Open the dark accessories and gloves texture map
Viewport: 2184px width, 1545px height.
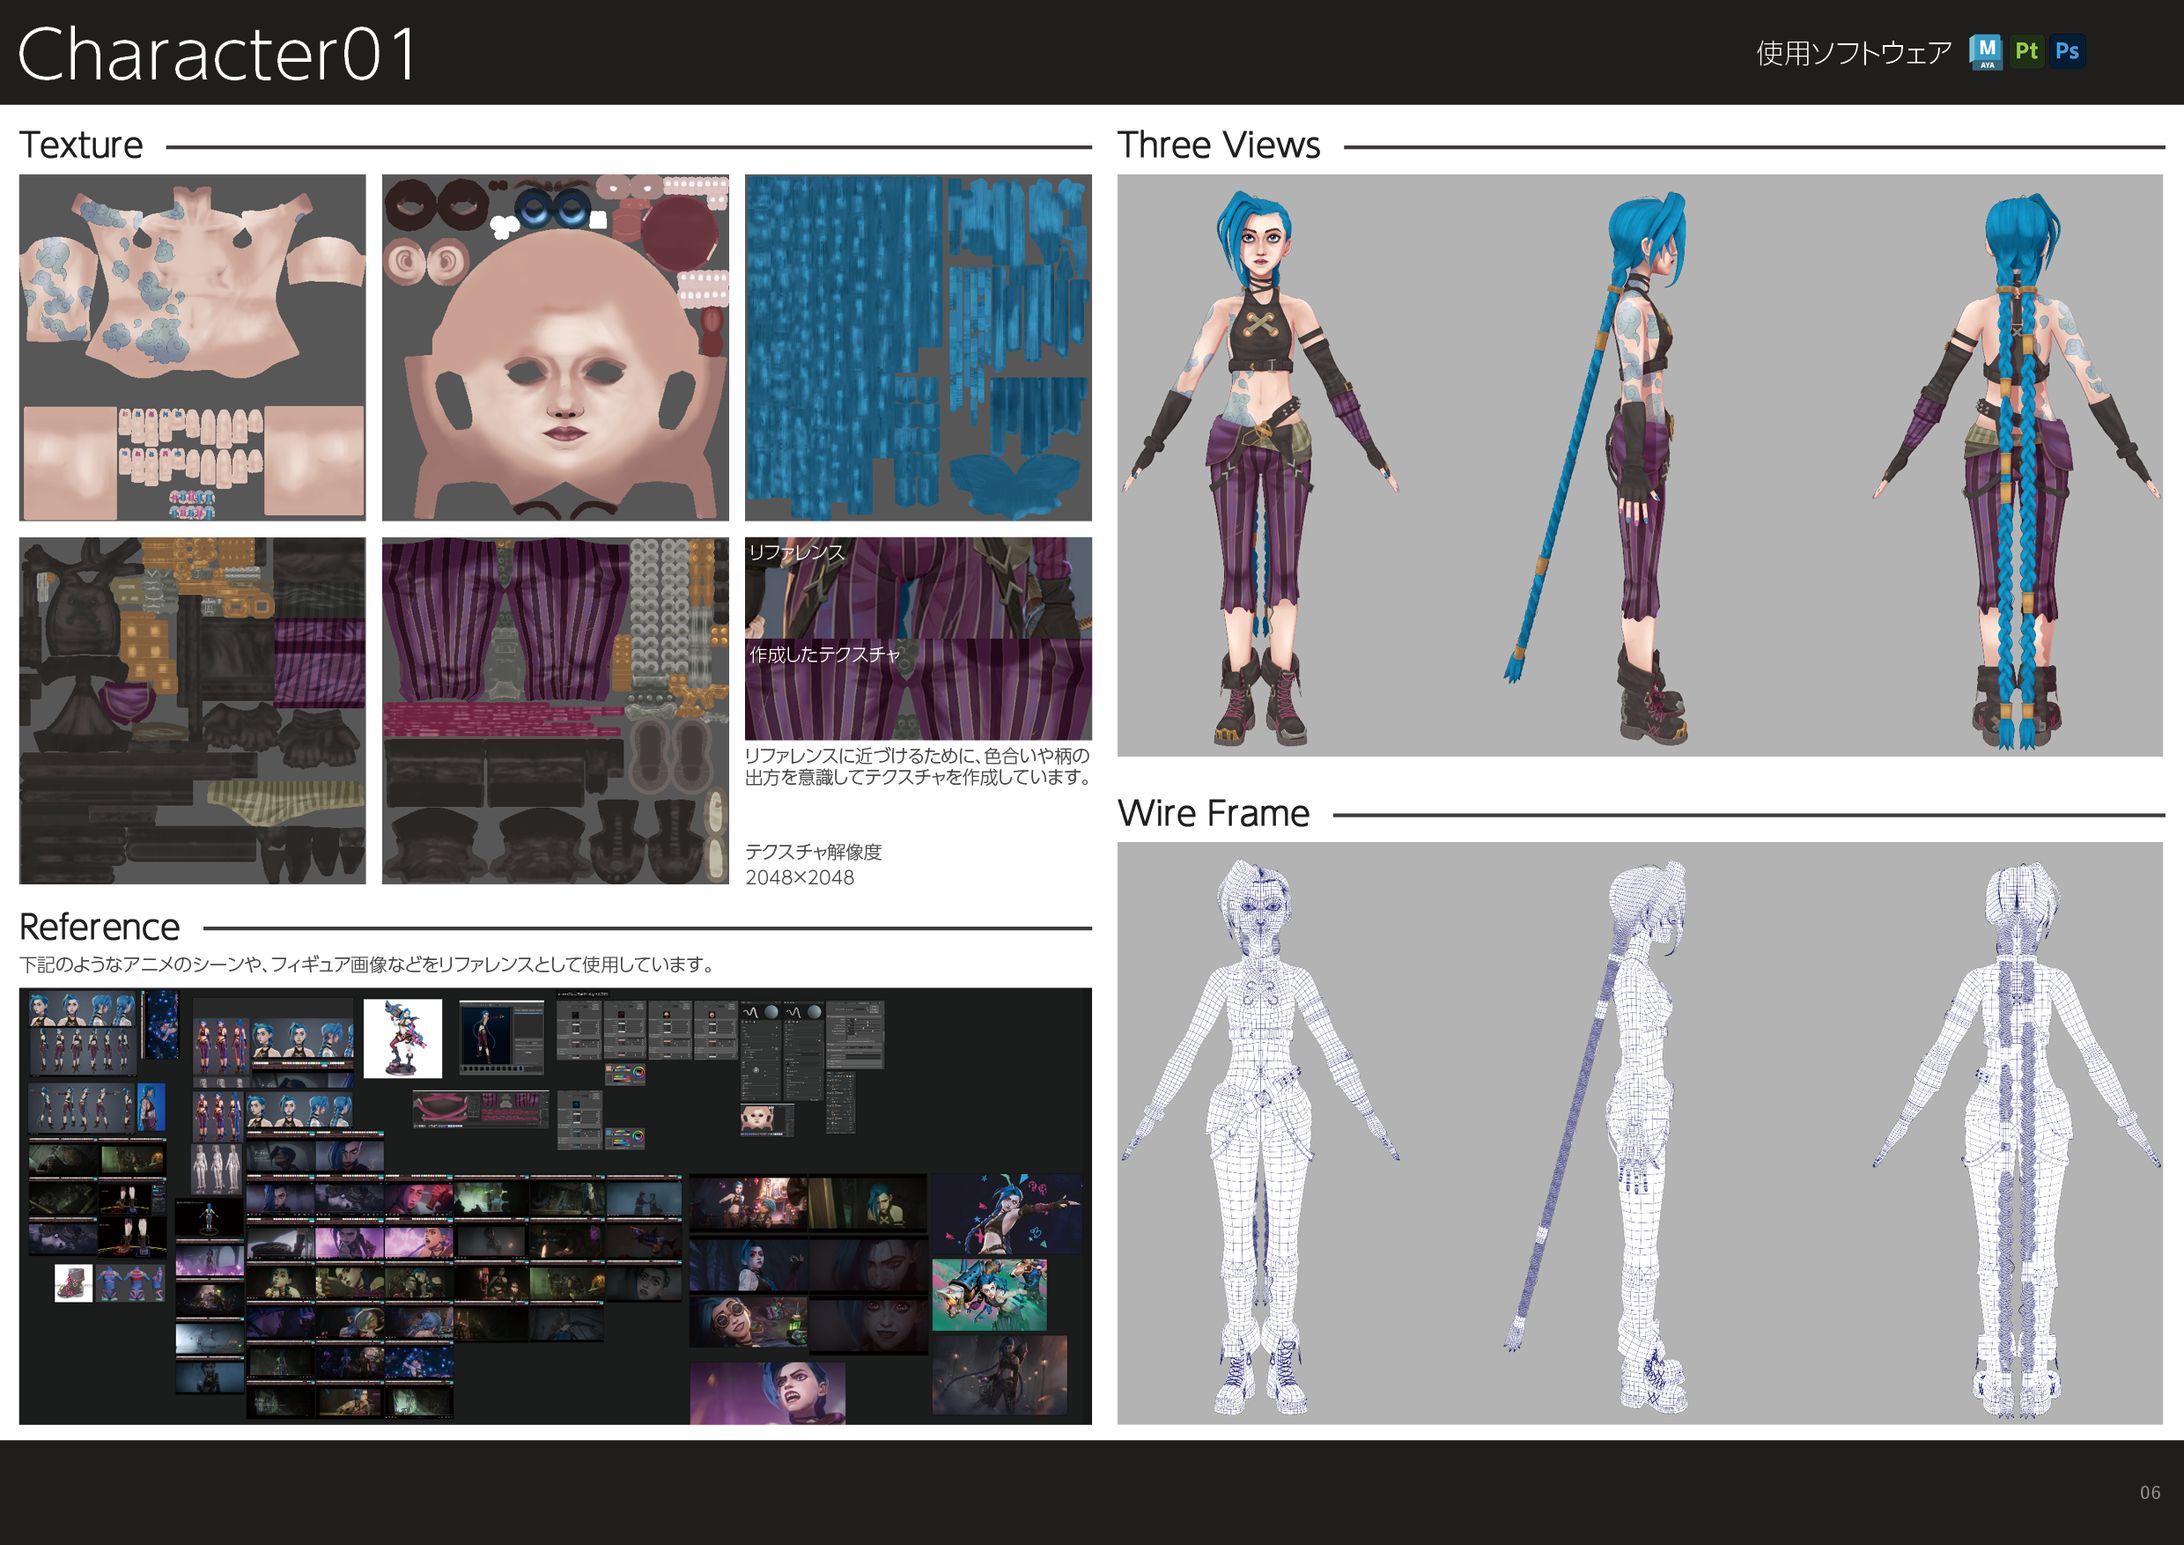point(192,710)
